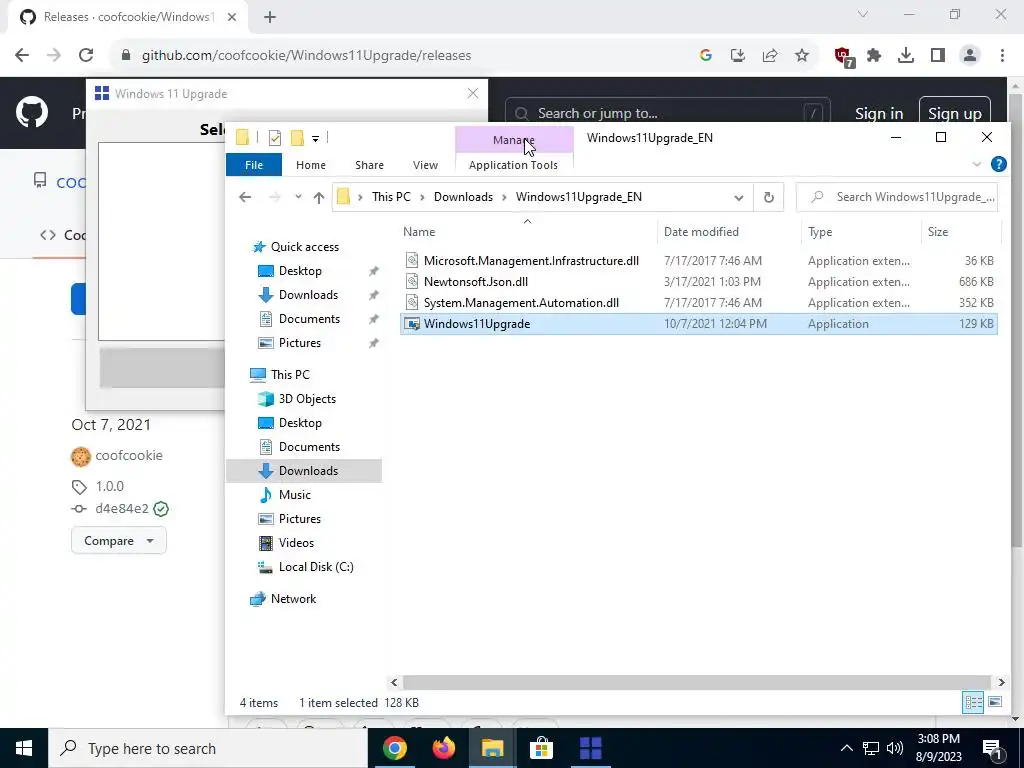Open Chrome from the taskbar
Viewport: 1024px width, 768px height.
[x=395, y=748]
